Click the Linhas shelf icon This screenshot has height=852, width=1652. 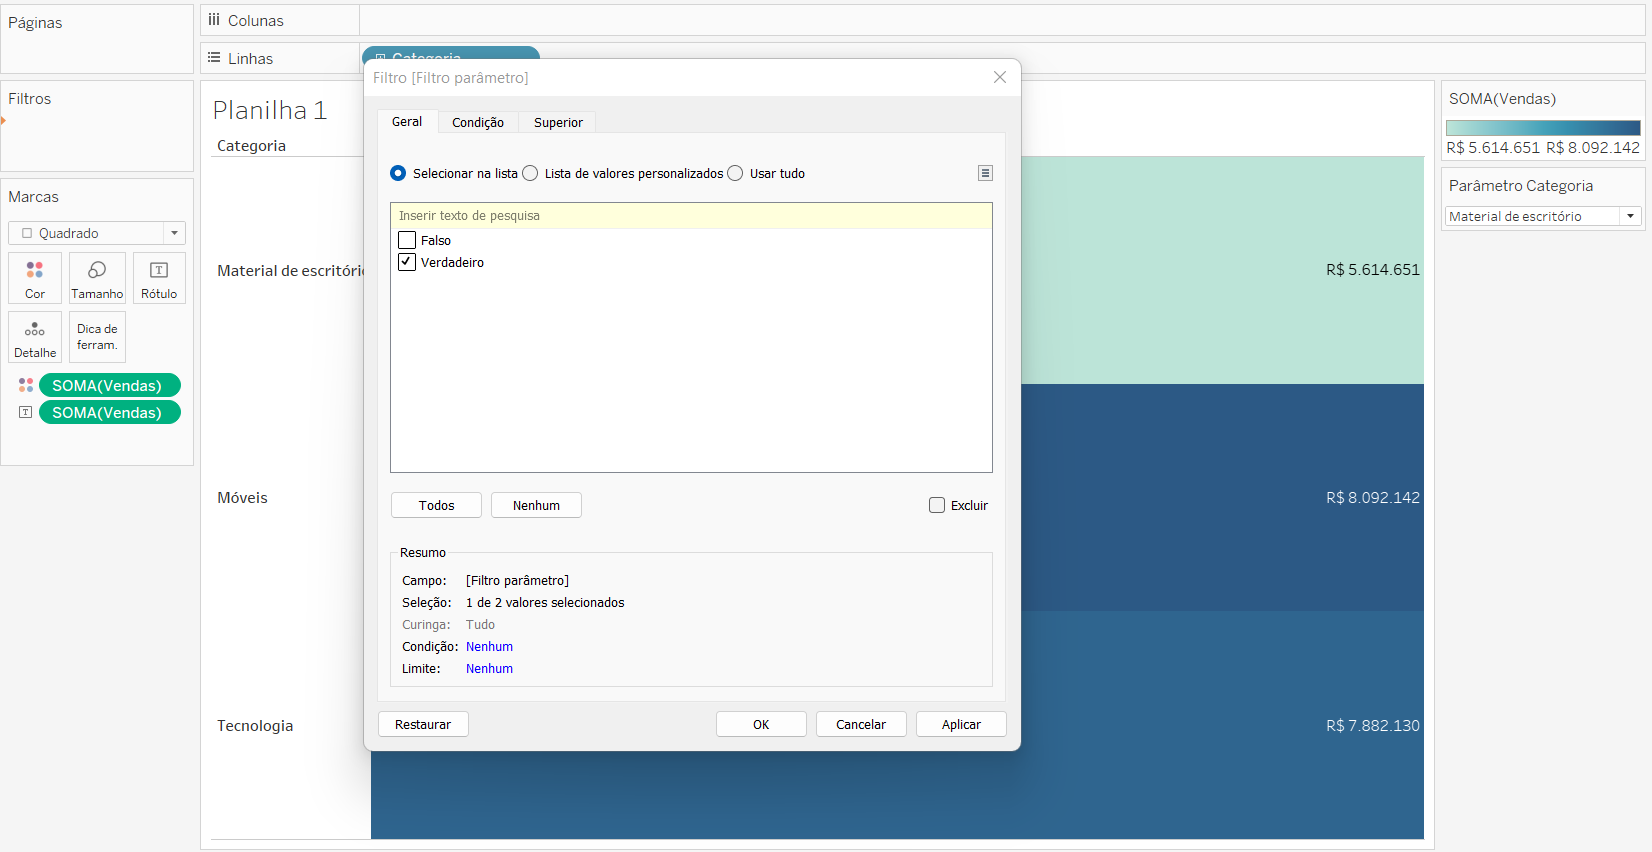tap(214, 58)
